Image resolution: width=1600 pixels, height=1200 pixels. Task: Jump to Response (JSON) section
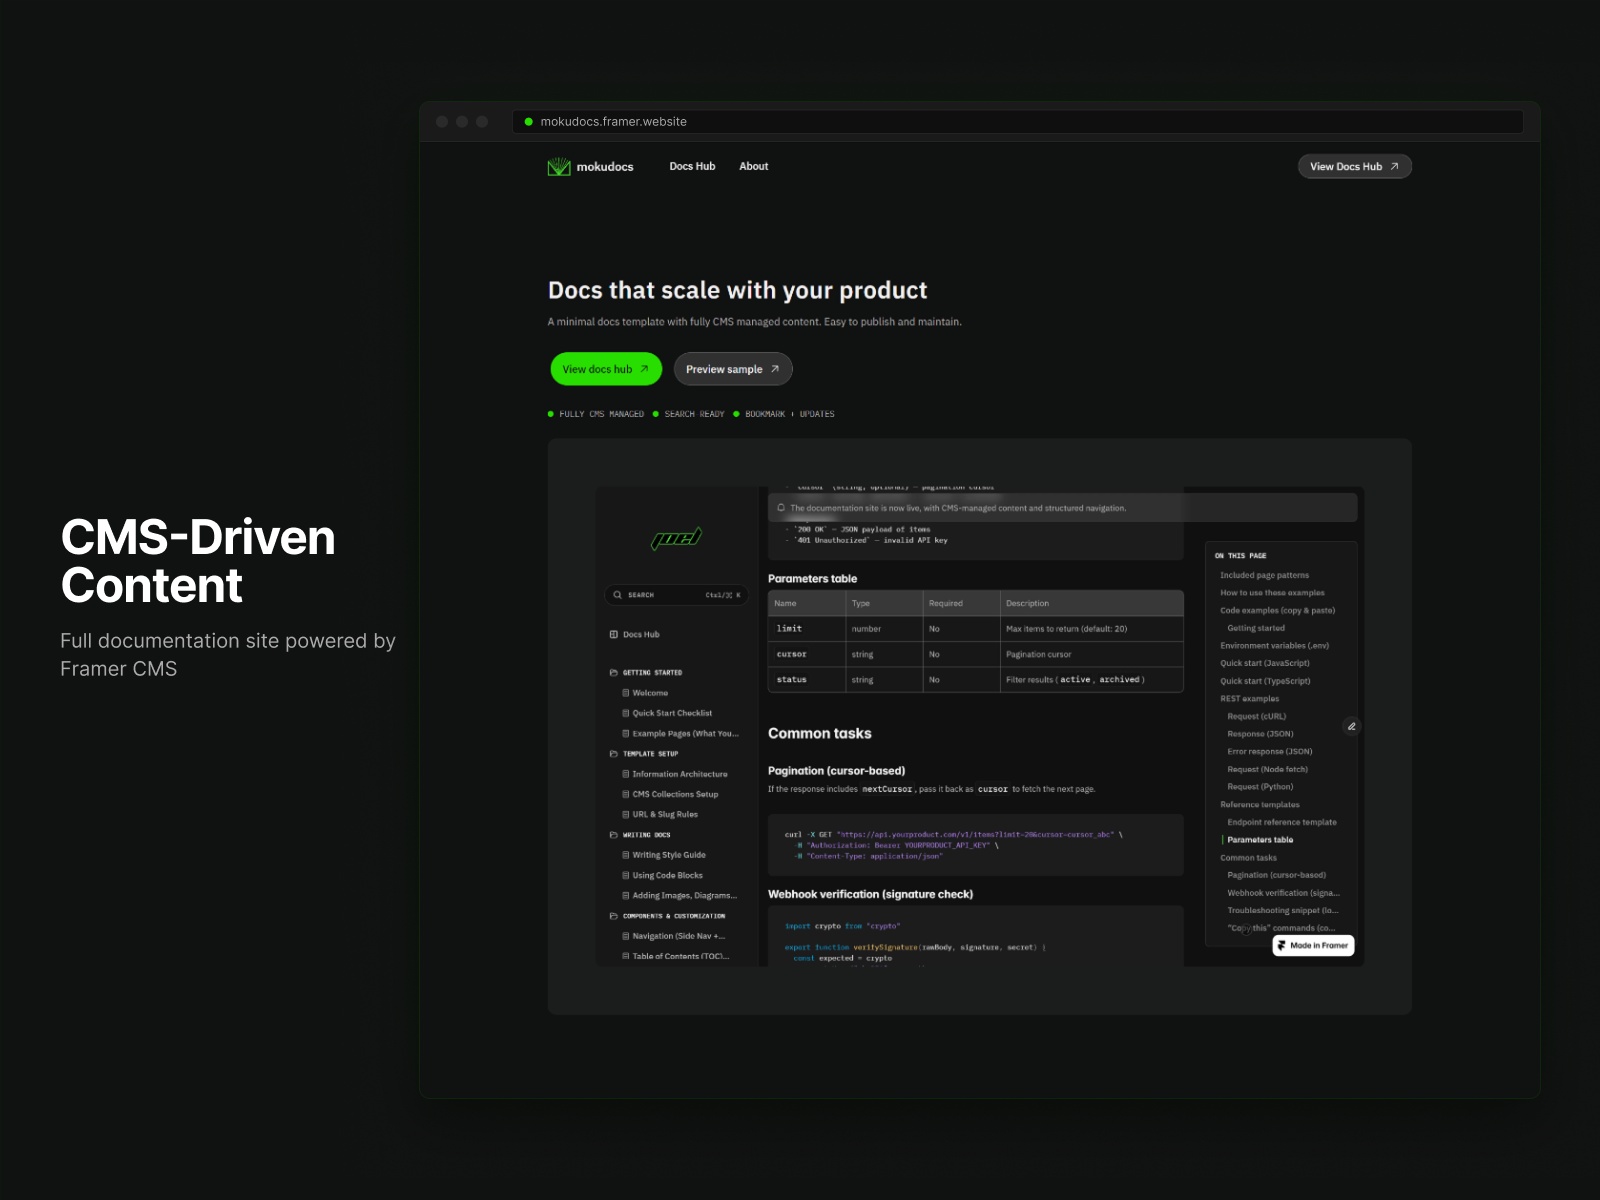click(x=1260, y=734)
